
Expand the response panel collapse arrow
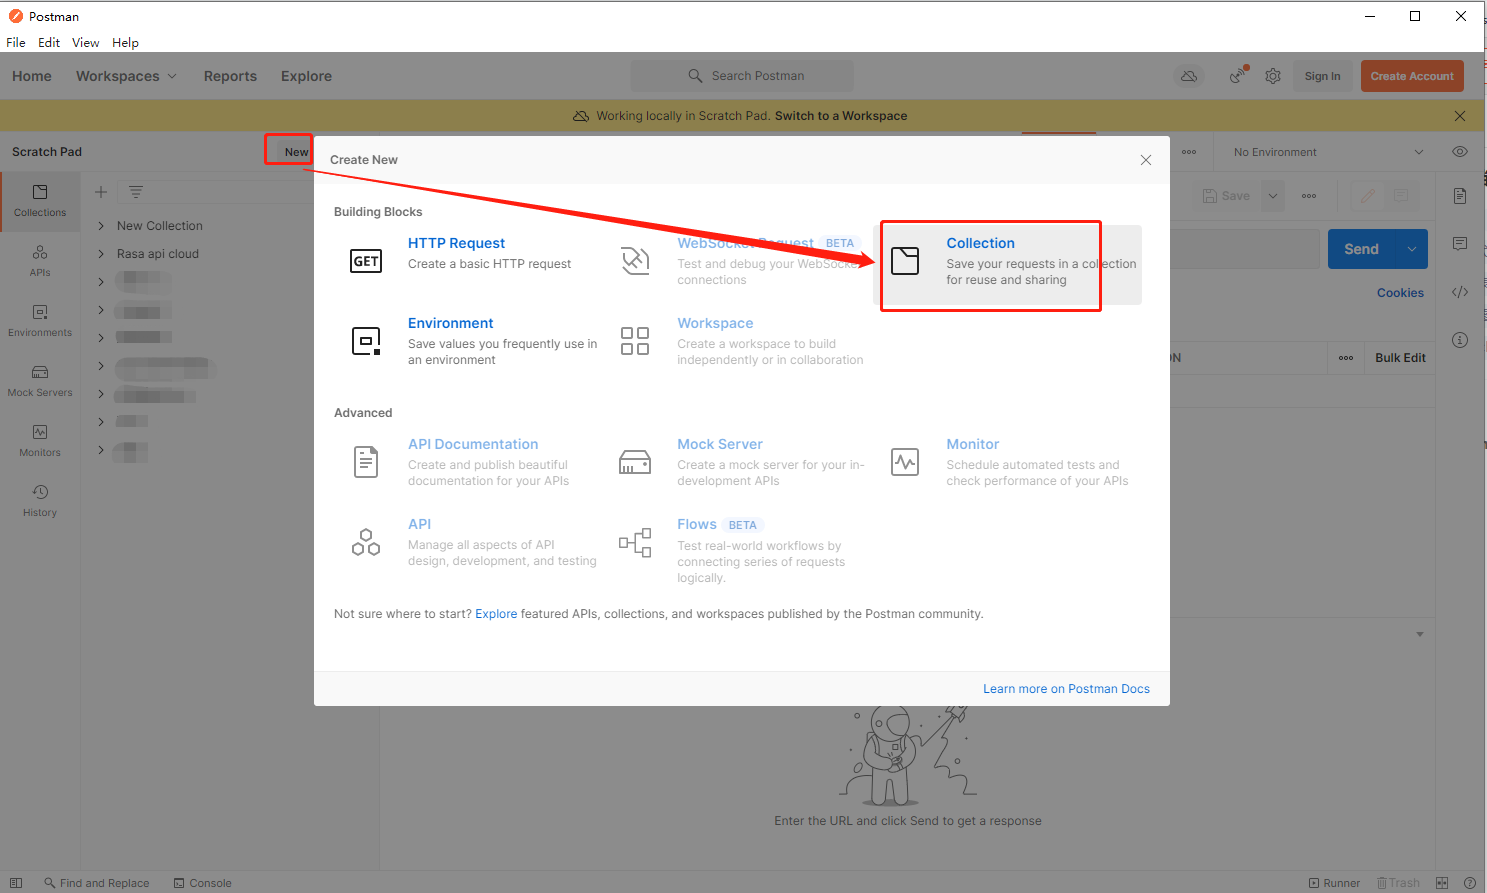point(1420,634)
